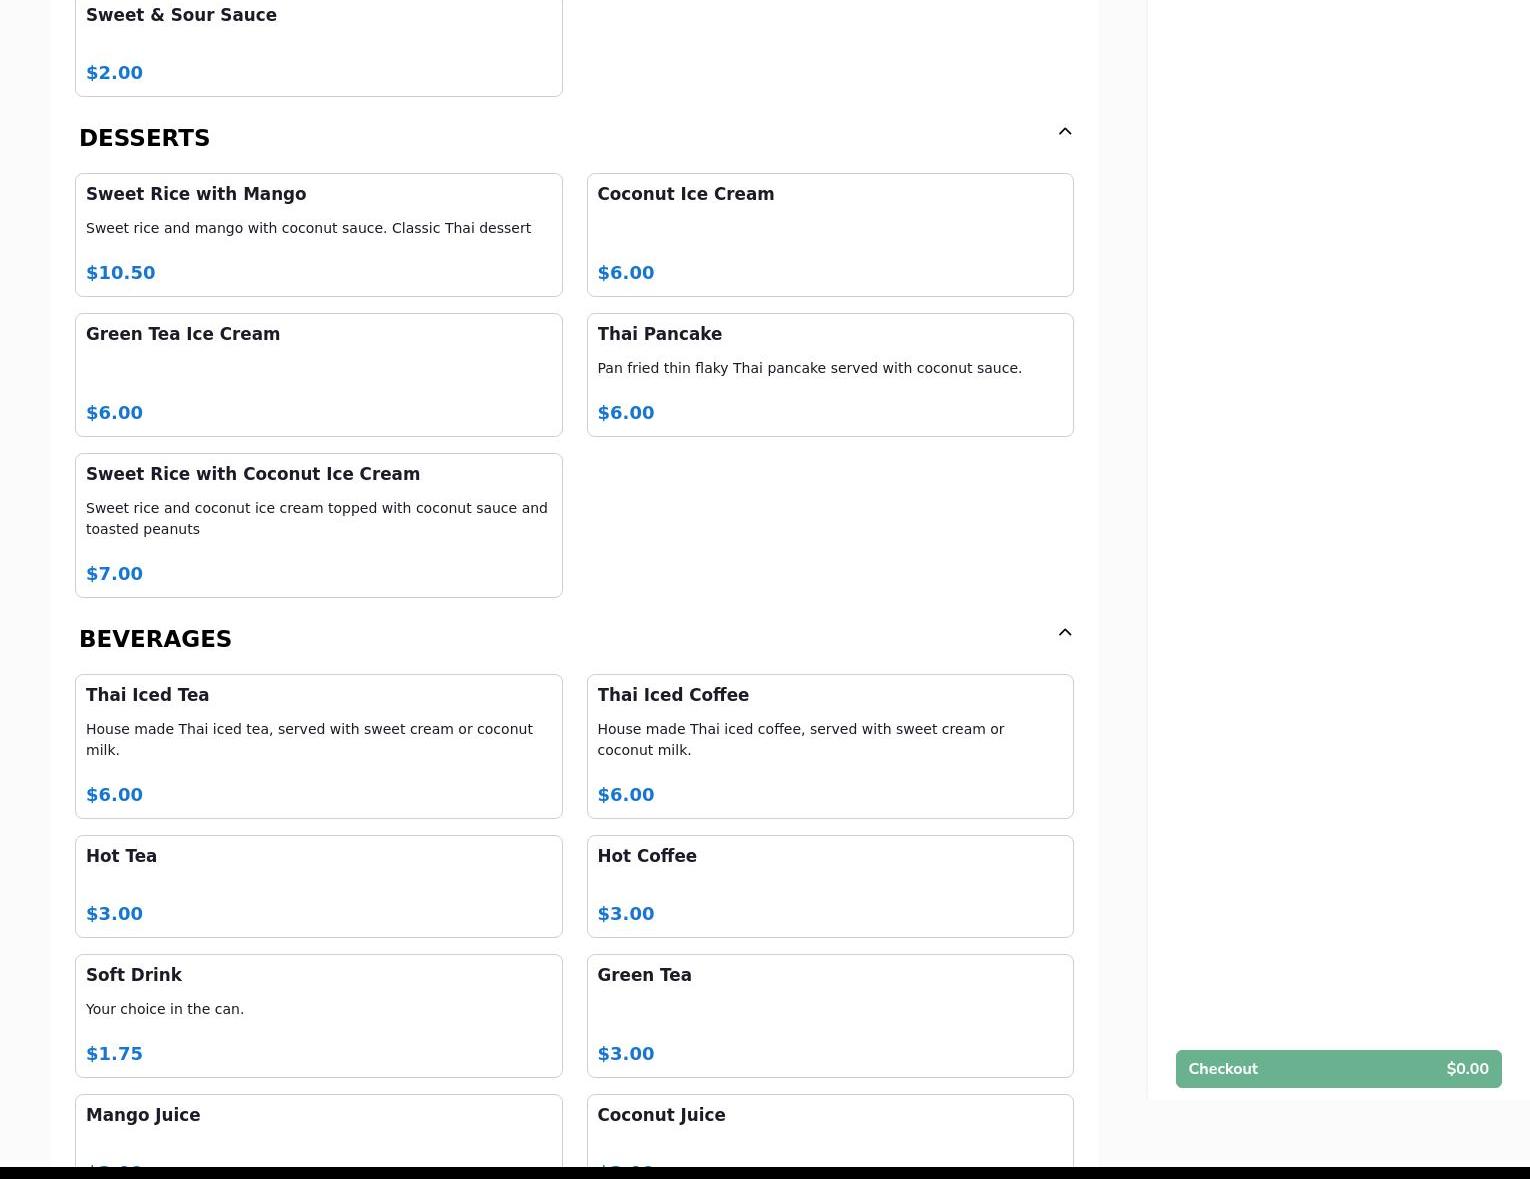
Task: Select the Coconut Juice item
Action: point(829,1130)
